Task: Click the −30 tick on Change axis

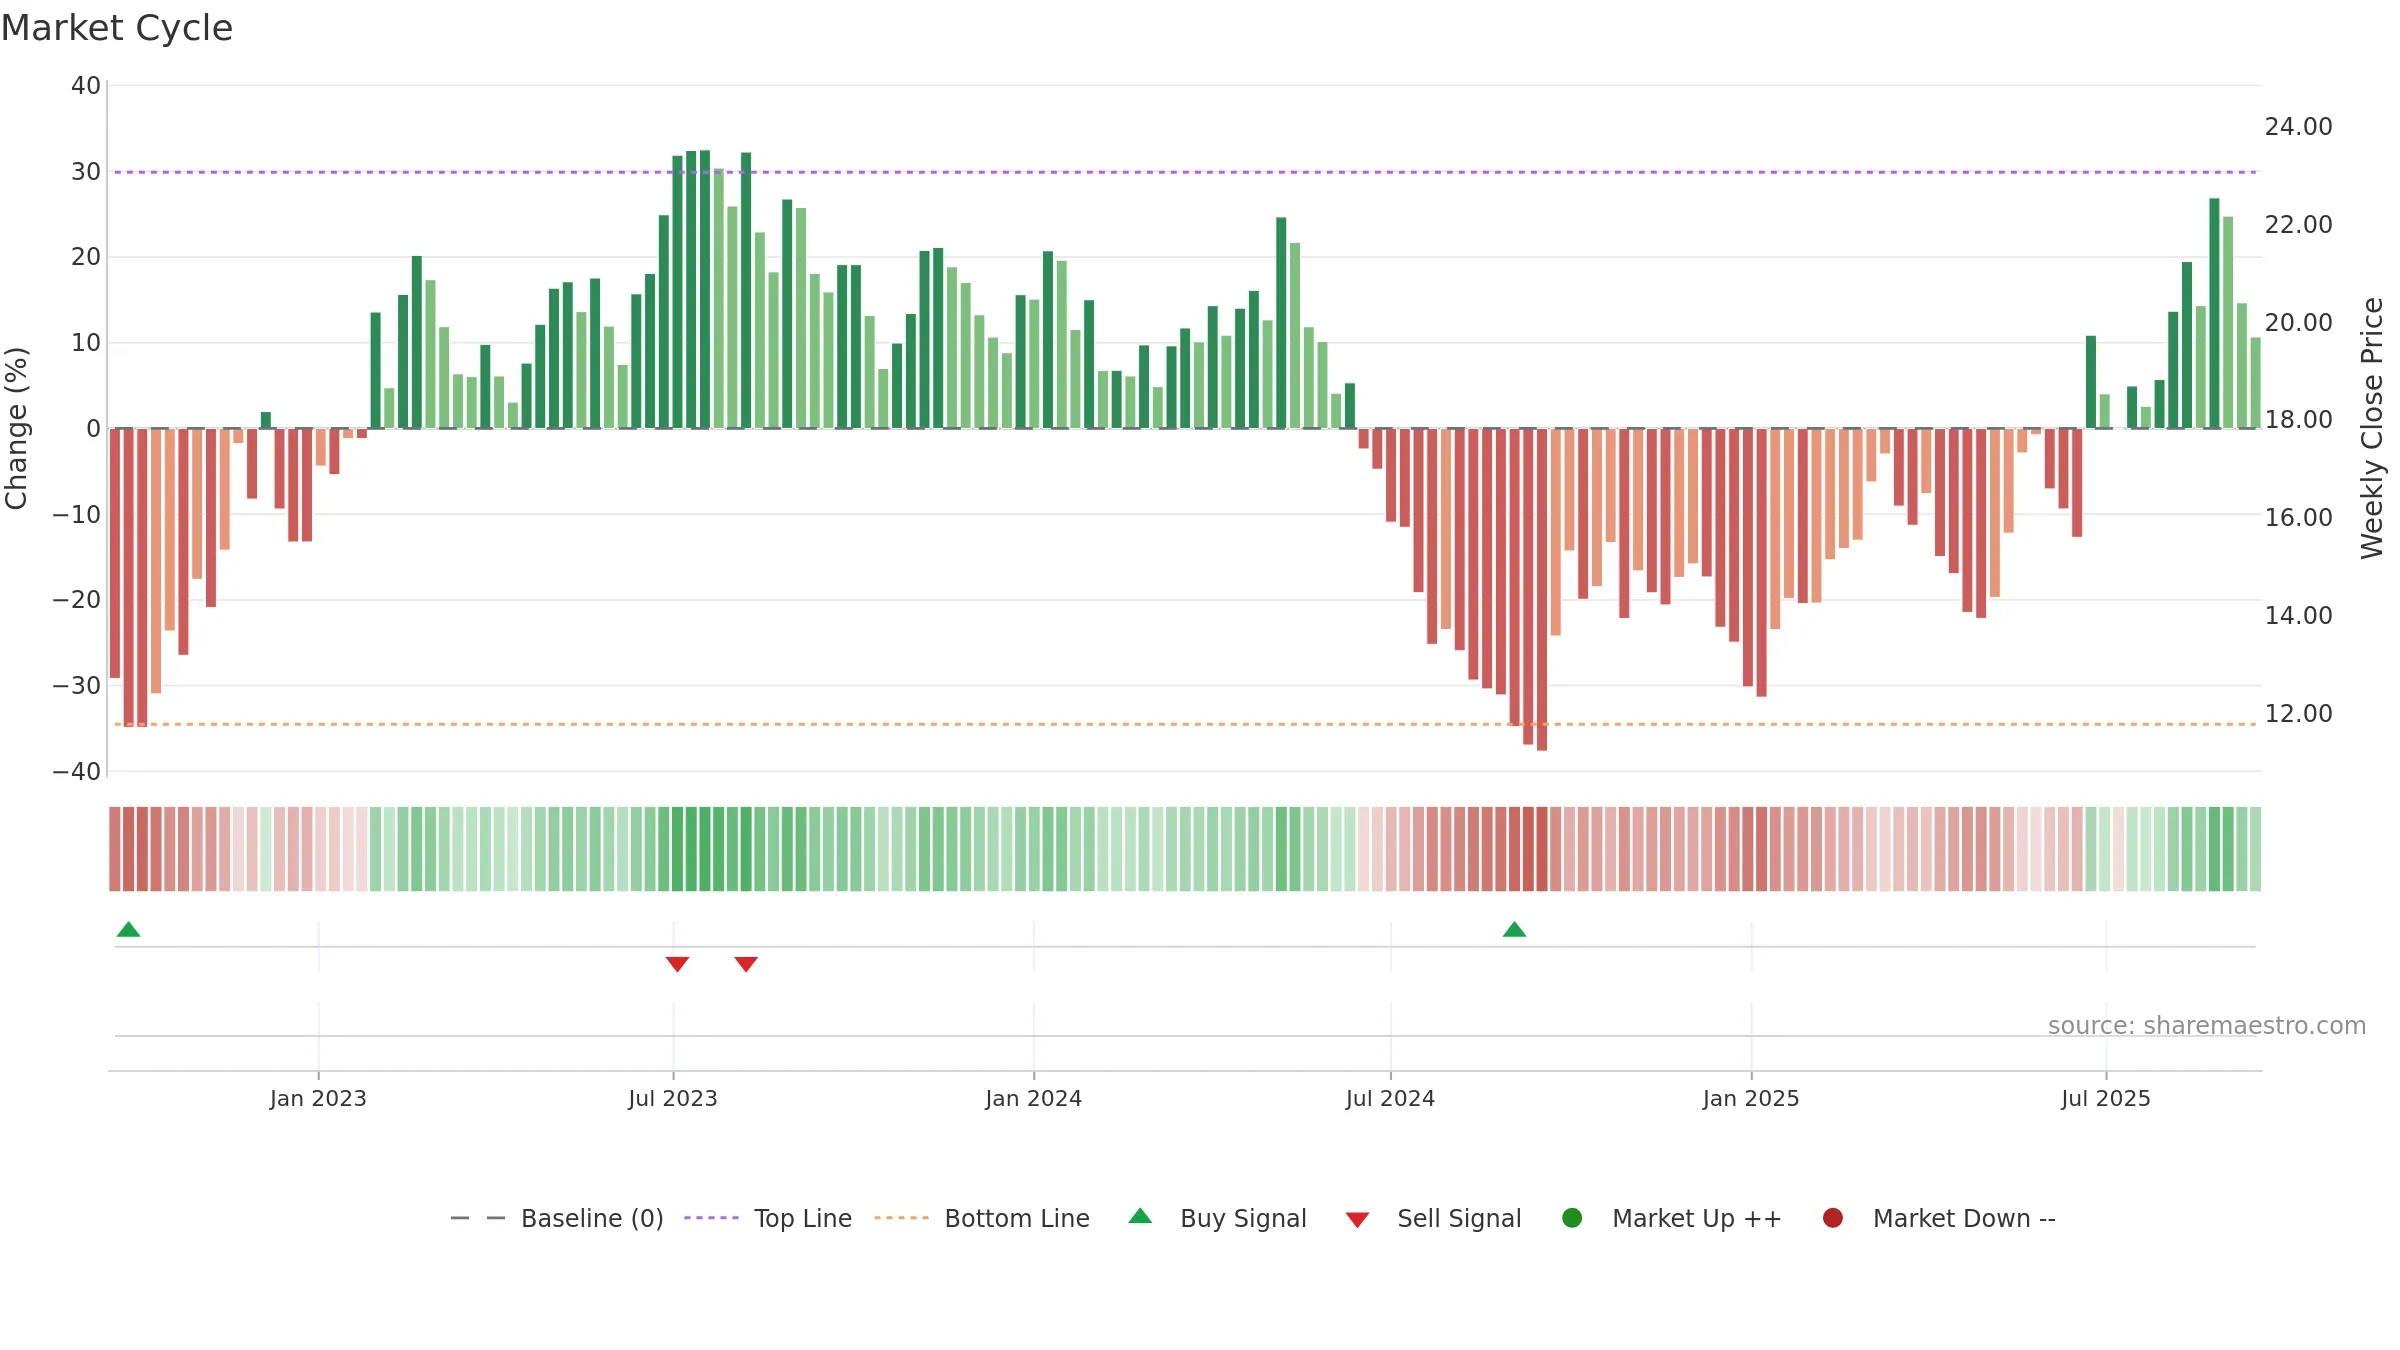Action: [77, 686]
